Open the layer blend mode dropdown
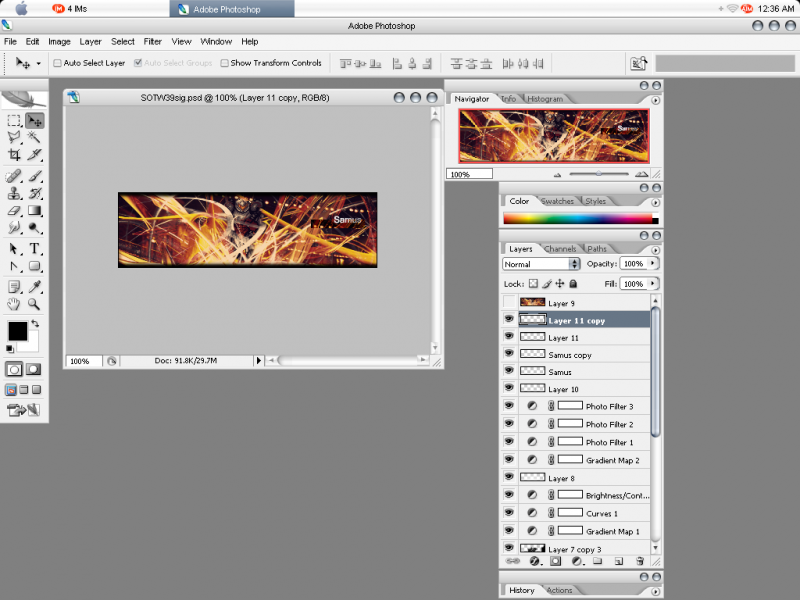 541,264
